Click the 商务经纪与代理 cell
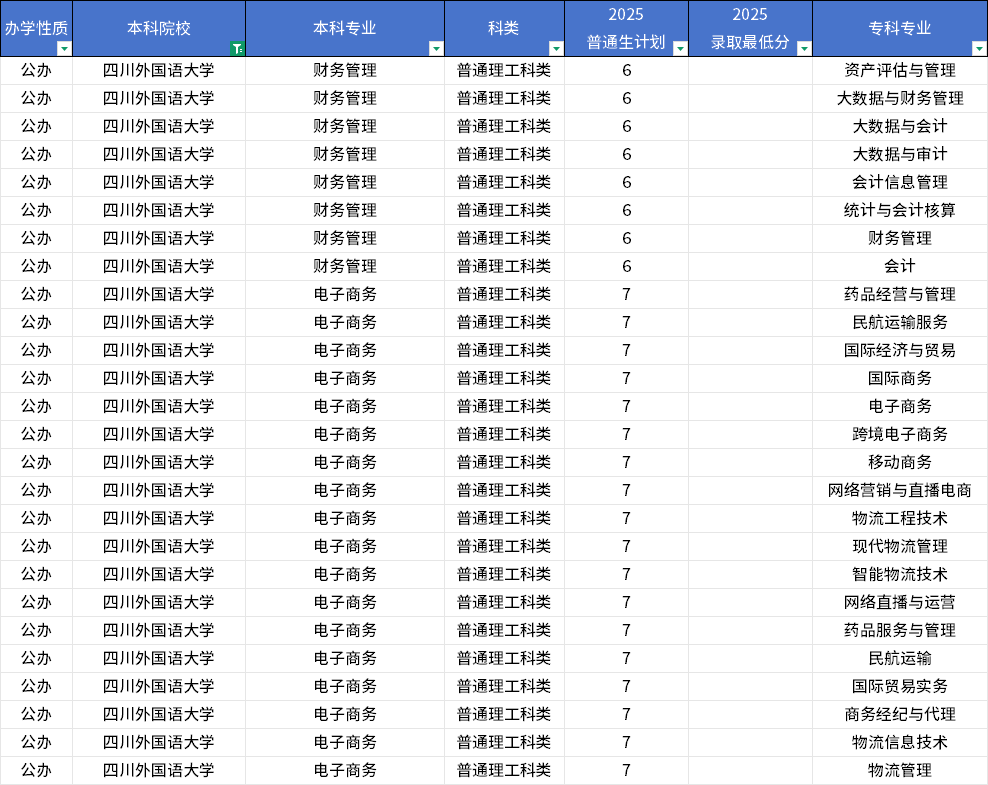Image resolution: width=988 pixels, height=785 pixels. 900,714
